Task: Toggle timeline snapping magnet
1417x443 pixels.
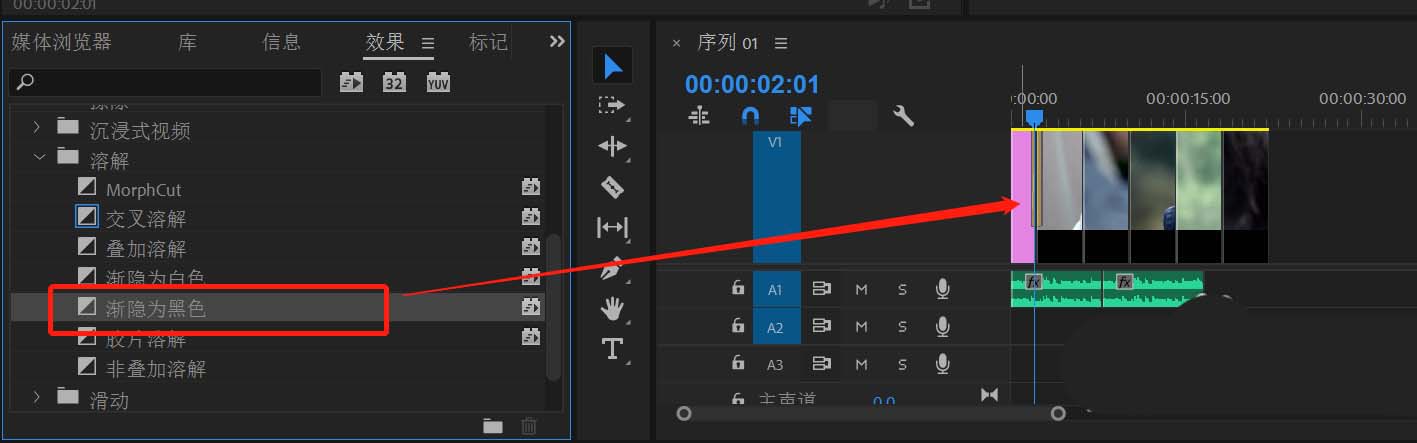Action: click(750, 116)
